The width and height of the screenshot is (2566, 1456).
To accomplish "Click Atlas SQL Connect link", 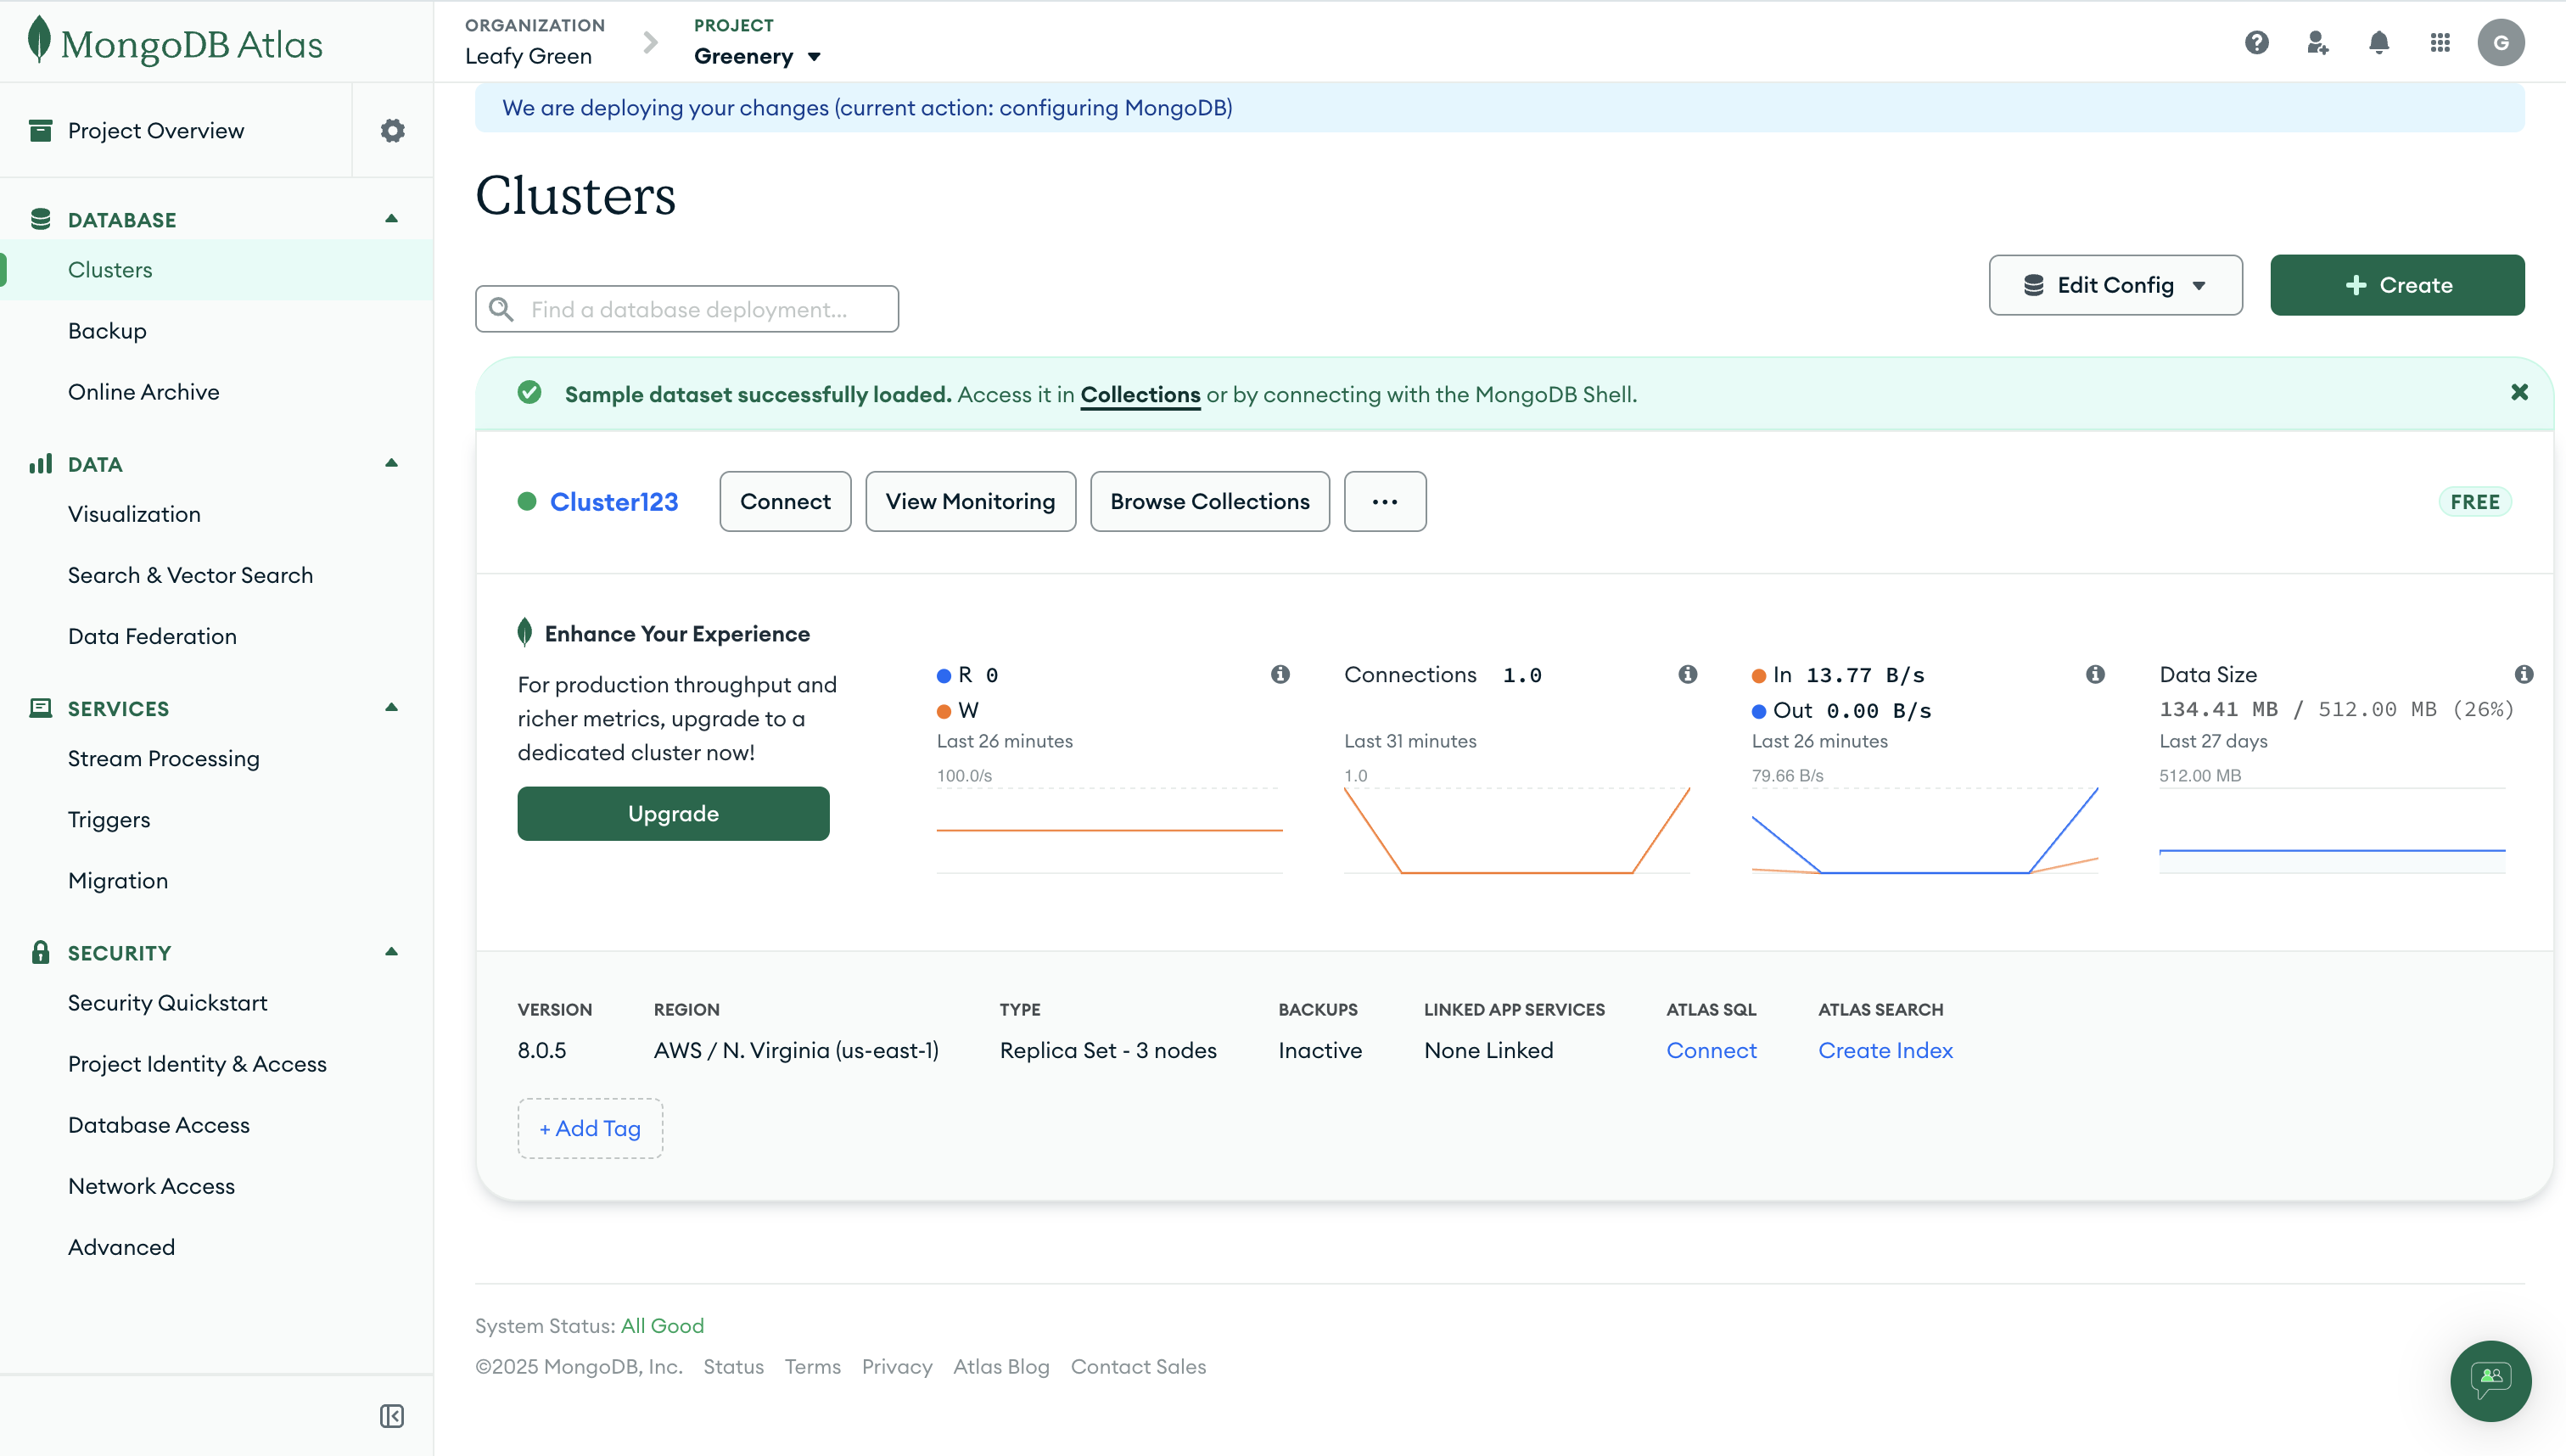I will (1711, 1050).
